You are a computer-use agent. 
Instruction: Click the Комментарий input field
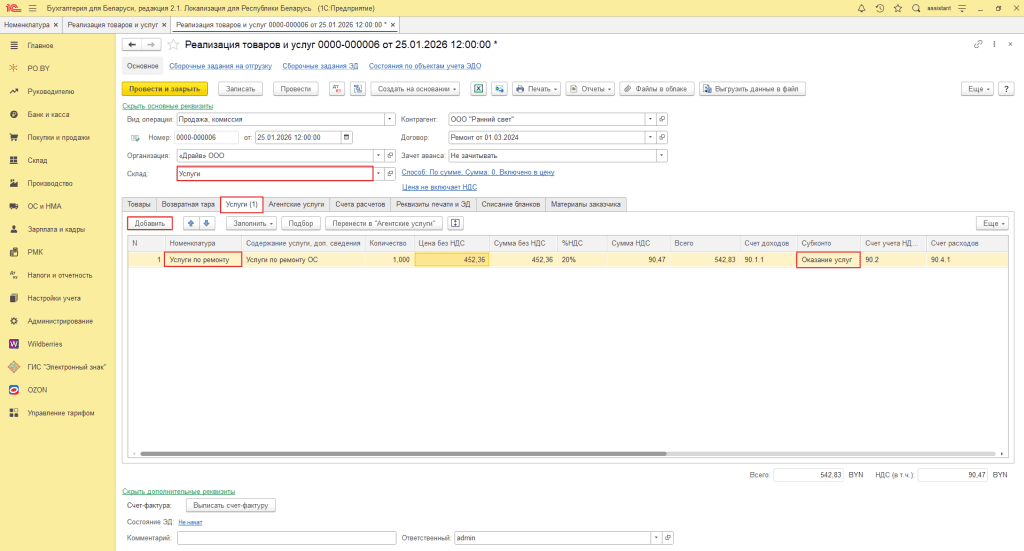(x=287, y=538)
